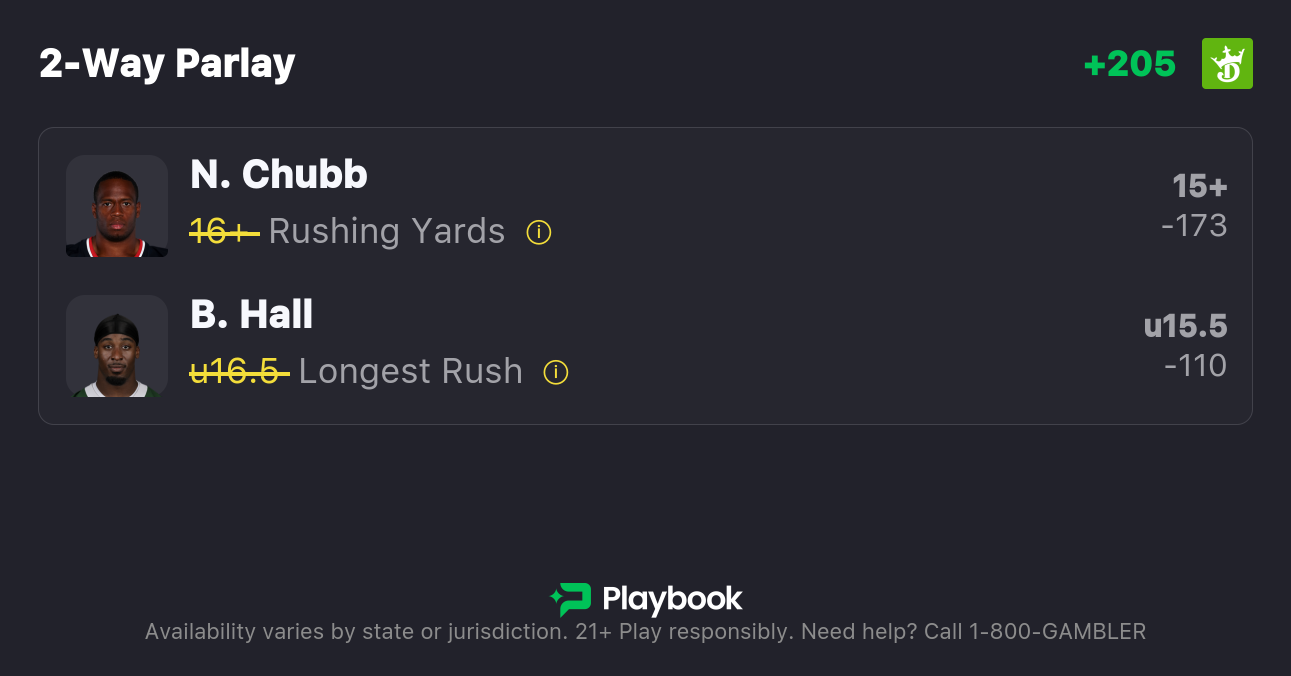Viewport: 1291px width, 676px height.
Task: Click the Rushing Yards market label
Action: point(387,232)
